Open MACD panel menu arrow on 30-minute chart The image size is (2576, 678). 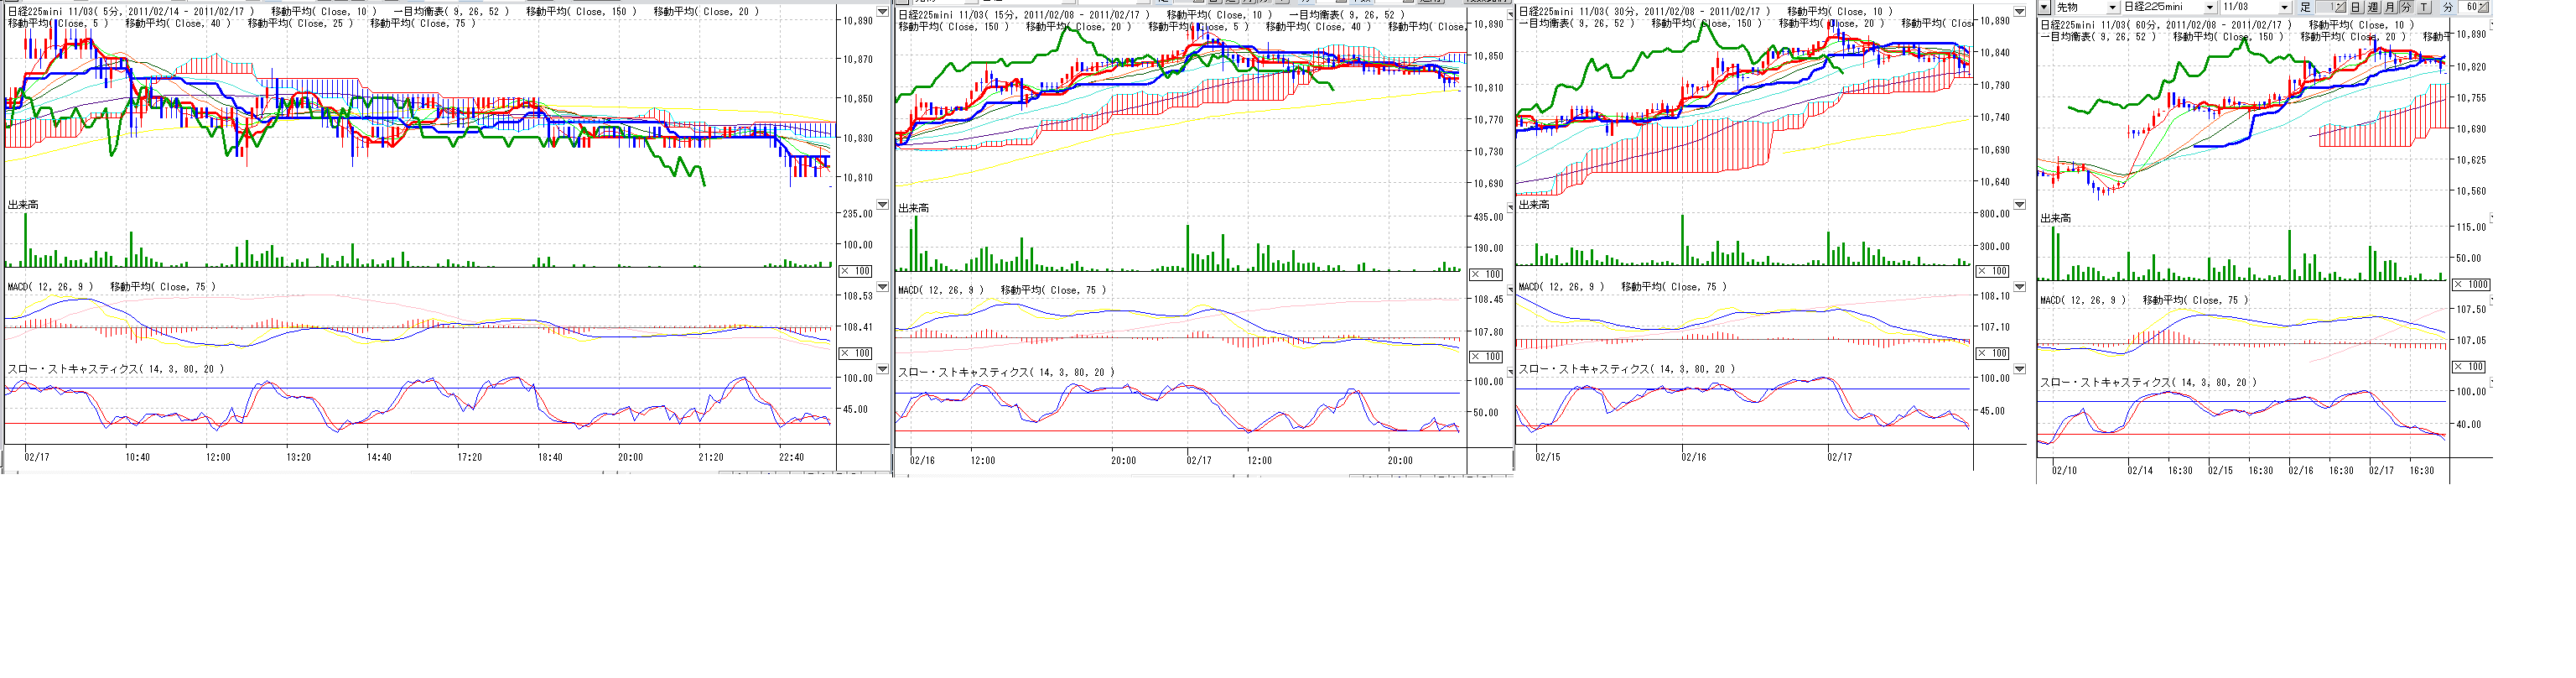[x=2019, y=287]
